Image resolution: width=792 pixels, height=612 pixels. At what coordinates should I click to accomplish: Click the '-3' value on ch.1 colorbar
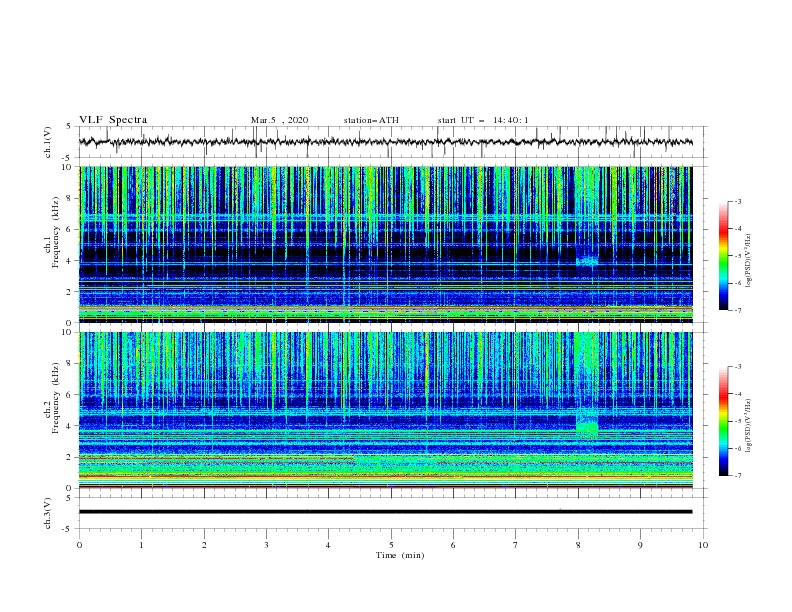tap(737, 201)
